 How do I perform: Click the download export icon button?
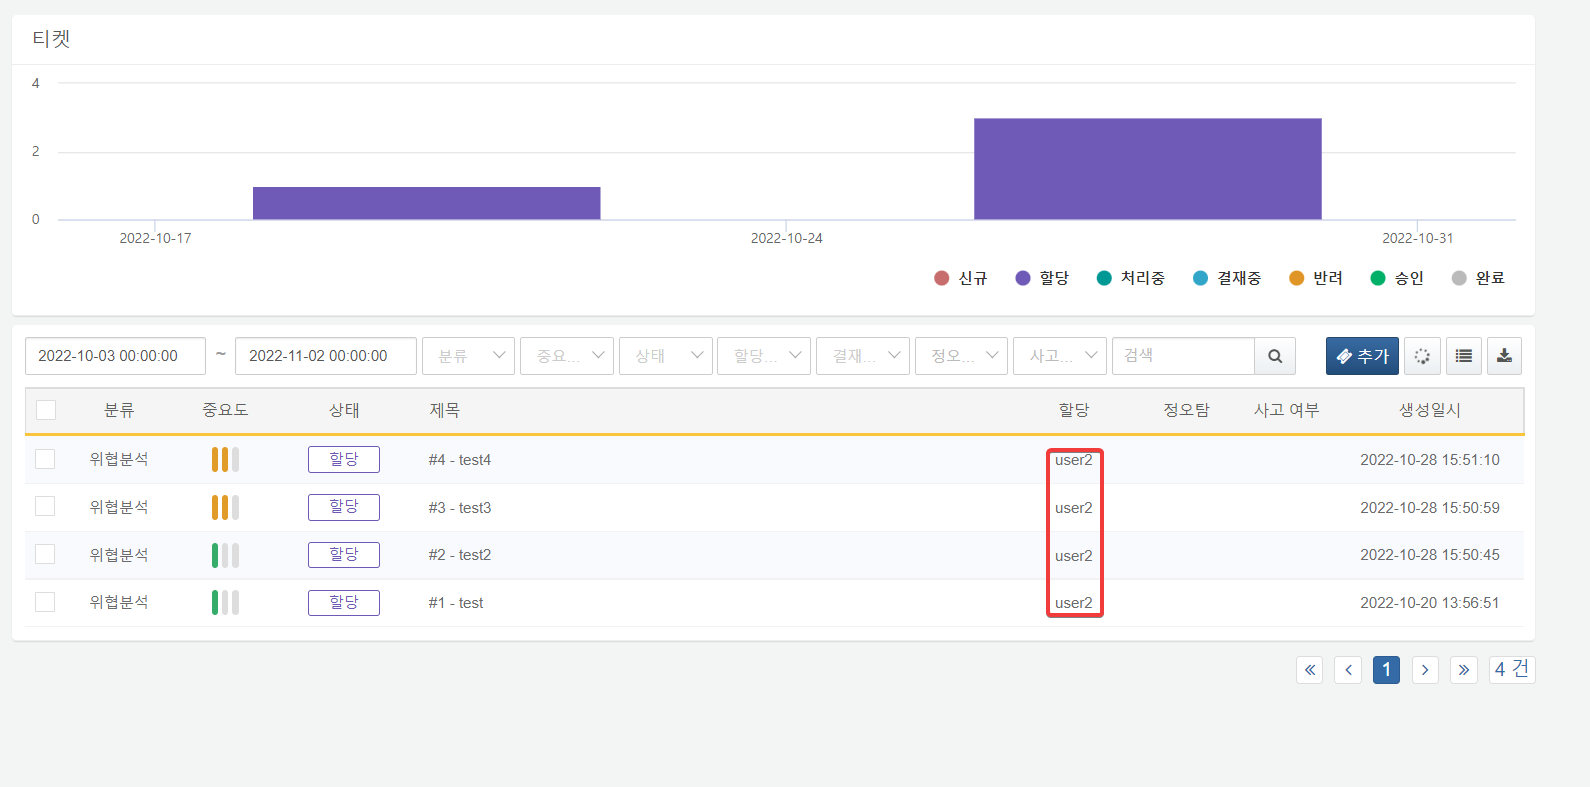coord(1504,356)
